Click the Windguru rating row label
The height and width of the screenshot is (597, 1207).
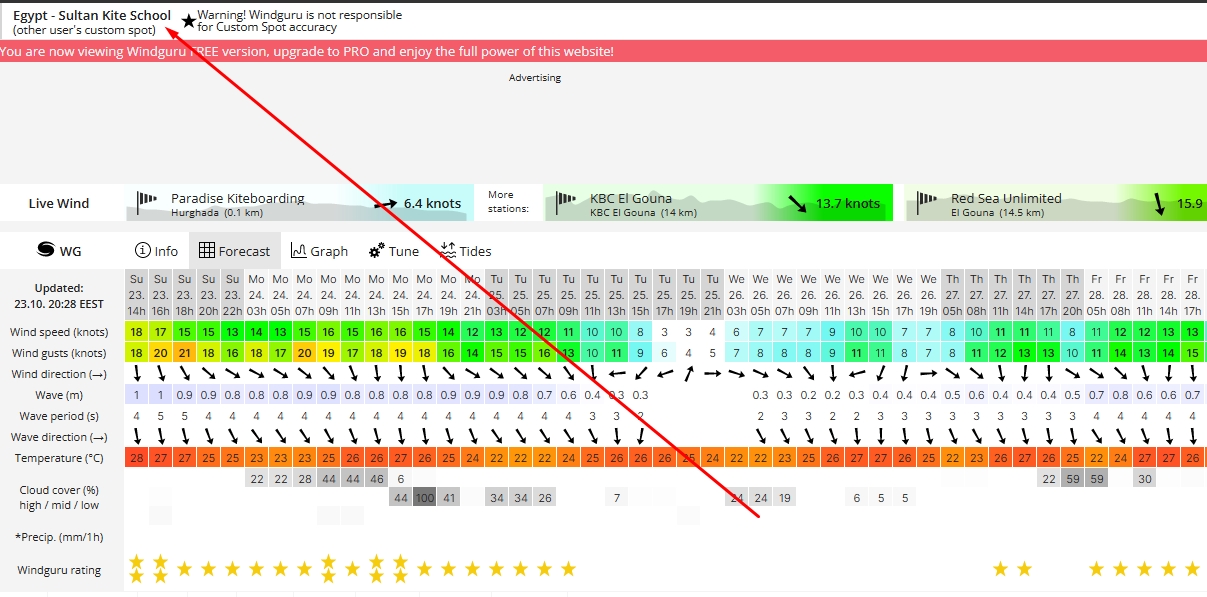tap(59, 570)
